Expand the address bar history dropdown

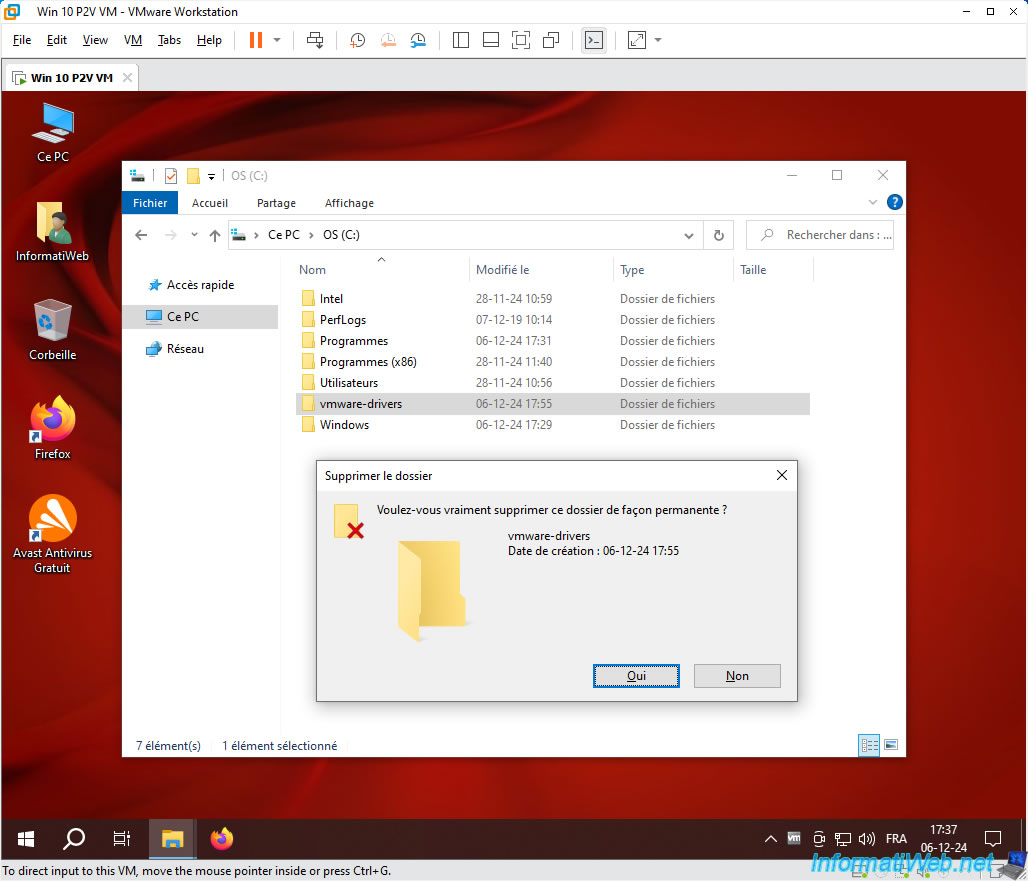click(x=689, y=235)
